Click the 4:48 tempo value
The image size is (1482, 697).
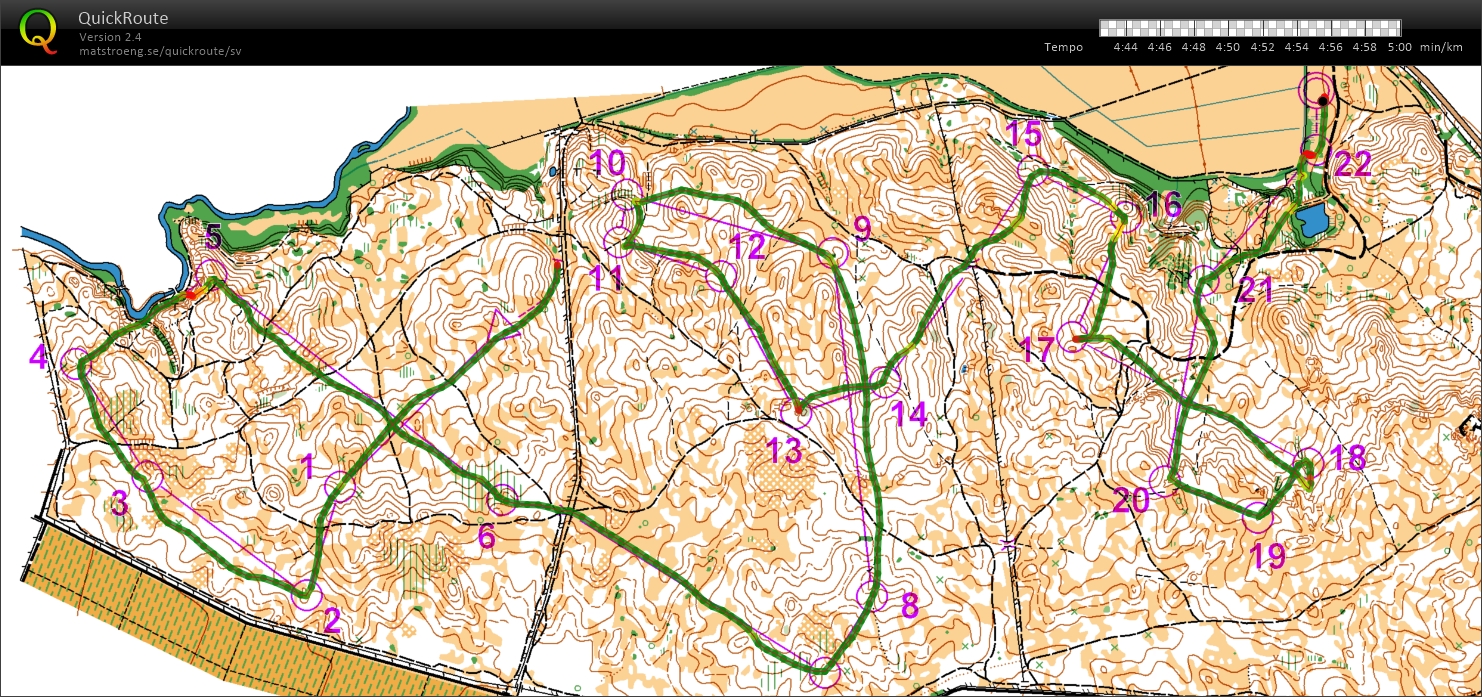[x=1193, y=47]
